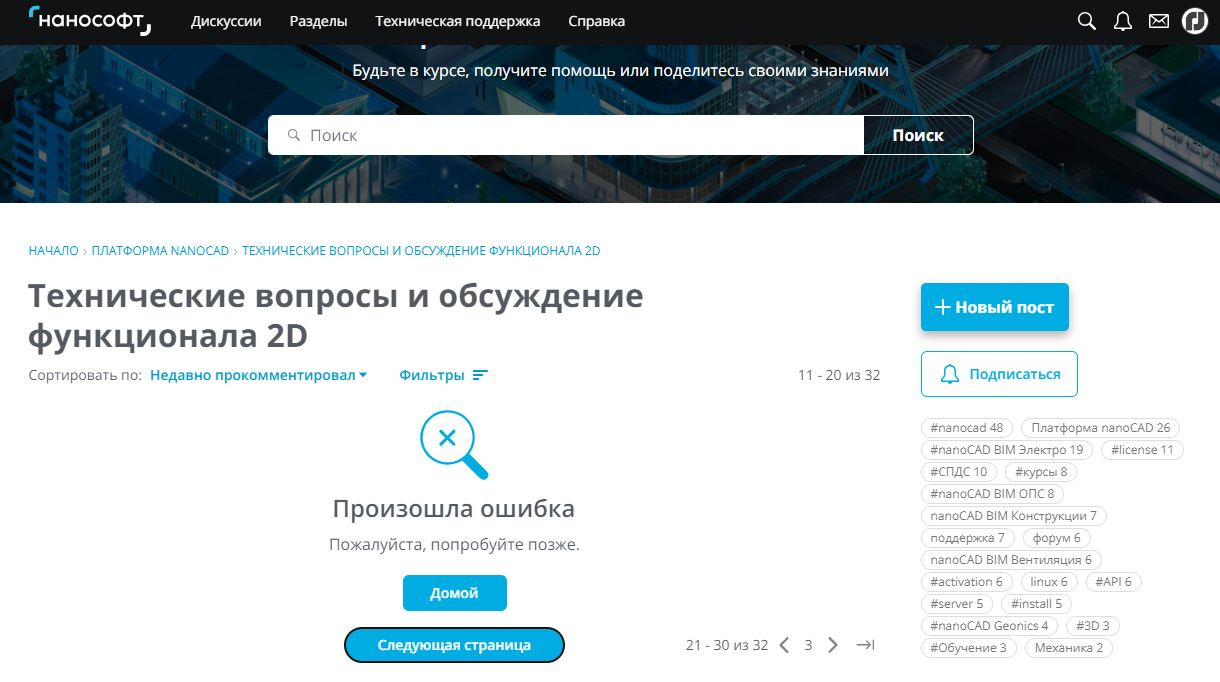The image size is (1220, 682).
Task: Select the поддержка 7 tag
Action: [968, 538]
